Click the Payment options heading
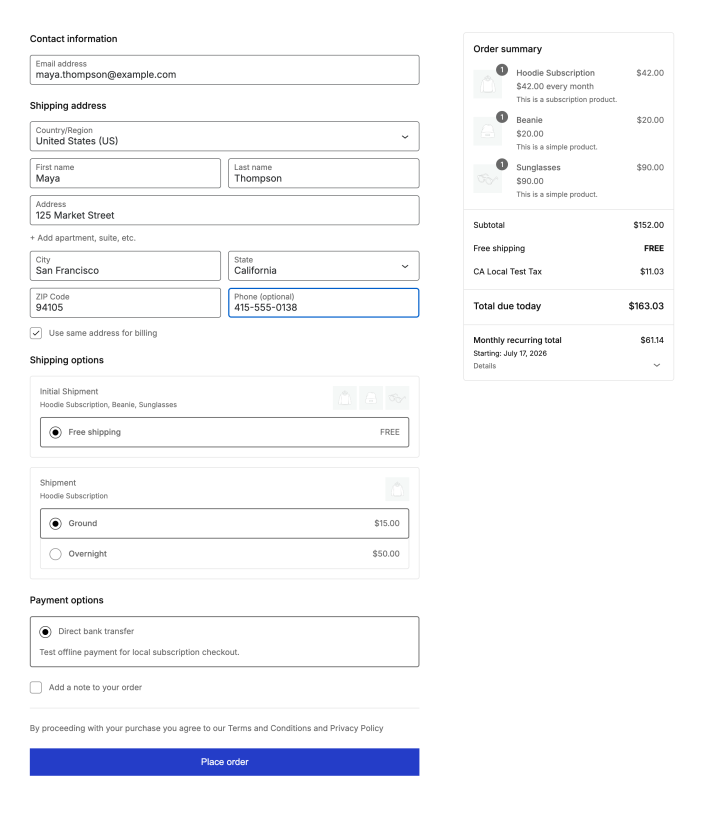 [66, 600]
